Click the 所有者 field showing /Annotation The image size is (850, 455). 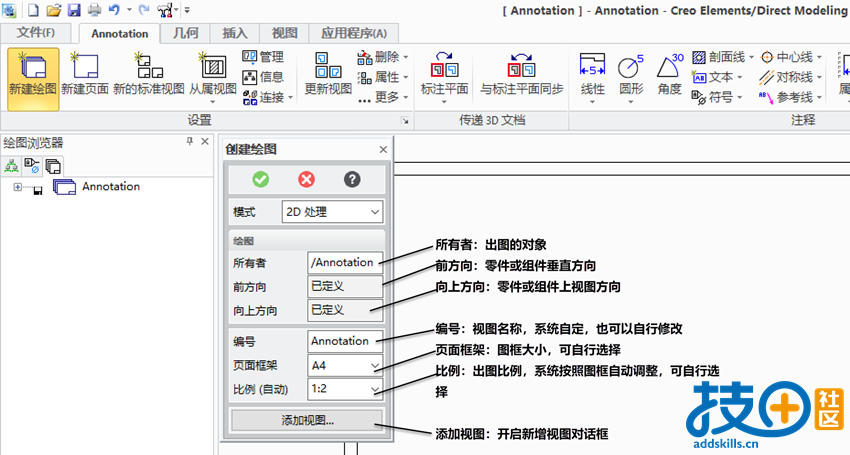pyautogui.click(x=345, y=262)
